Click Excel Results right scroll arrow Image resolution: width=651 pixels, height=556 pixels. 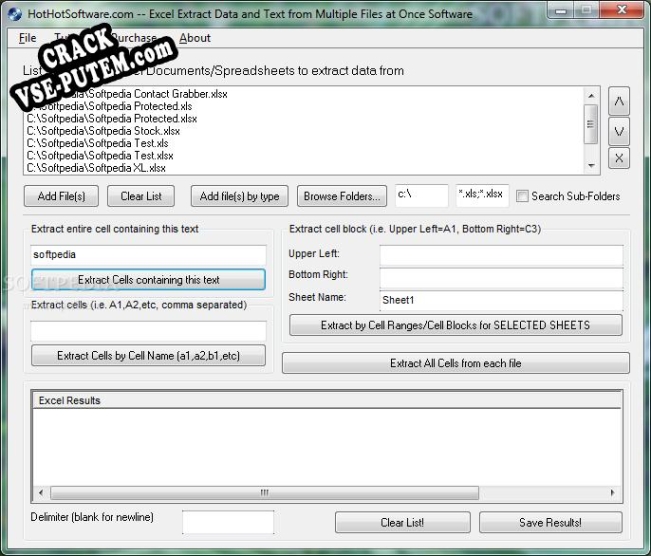pyautogui.click(x=613, y=493)
